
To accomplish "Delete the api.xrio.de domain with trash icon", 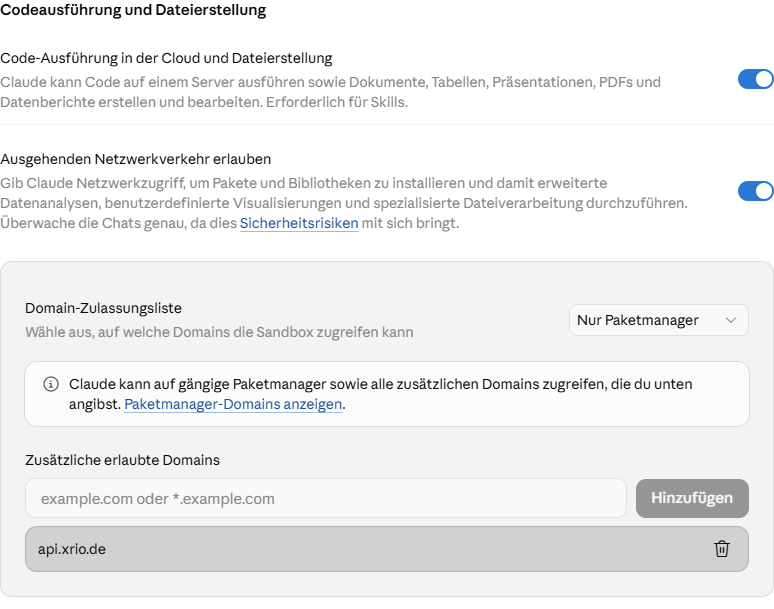I will pos(722,549).
